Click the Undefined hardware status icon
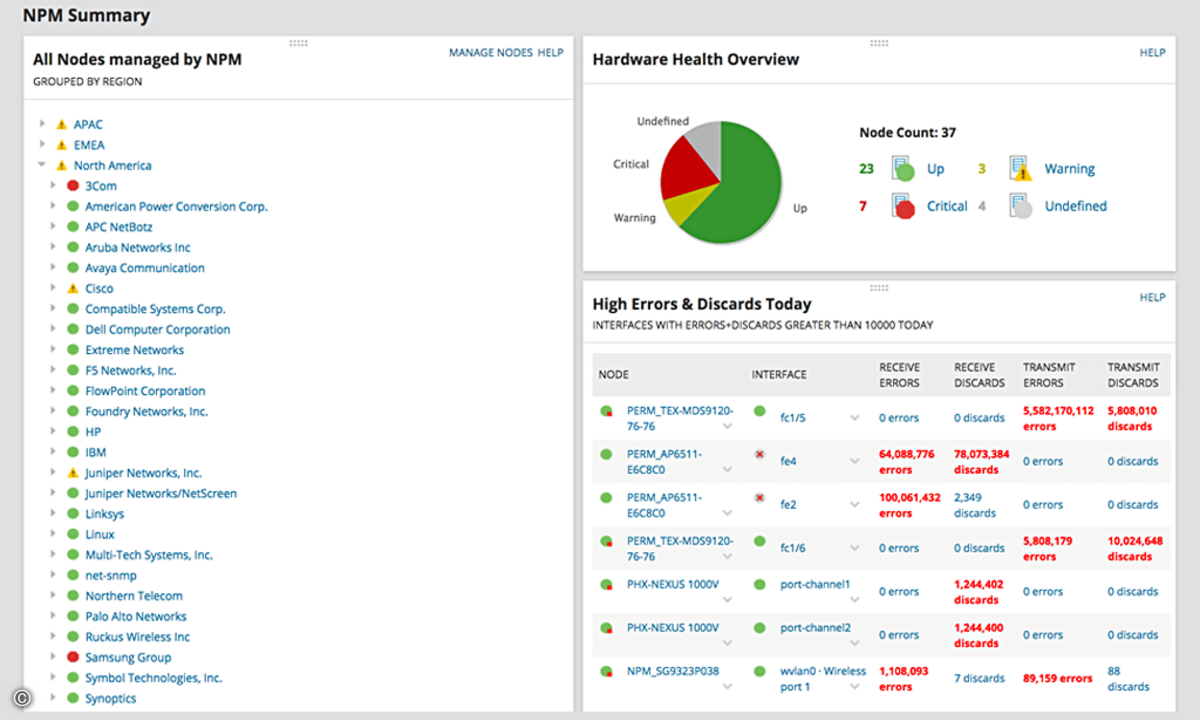The image size is (1200, 720). (x=1019, y=206)
